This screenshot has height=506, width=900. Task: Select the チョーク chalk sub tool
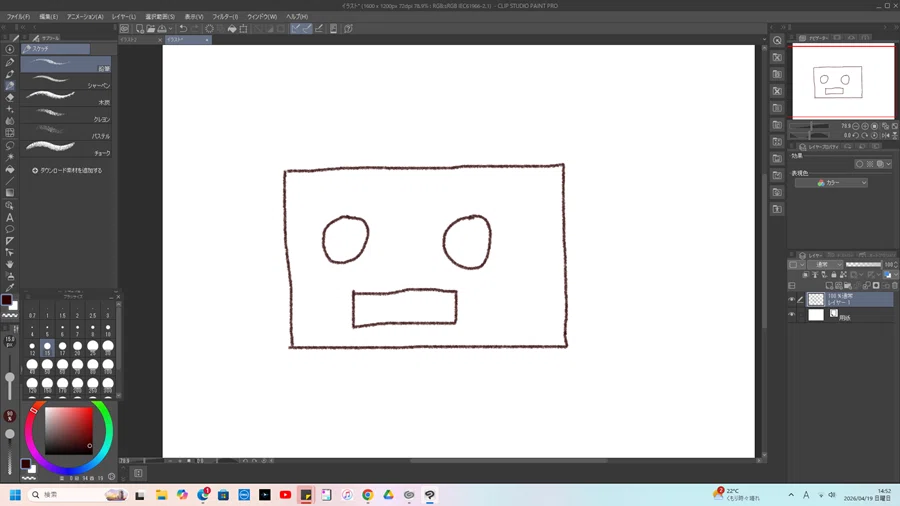(x=66, y=149)
